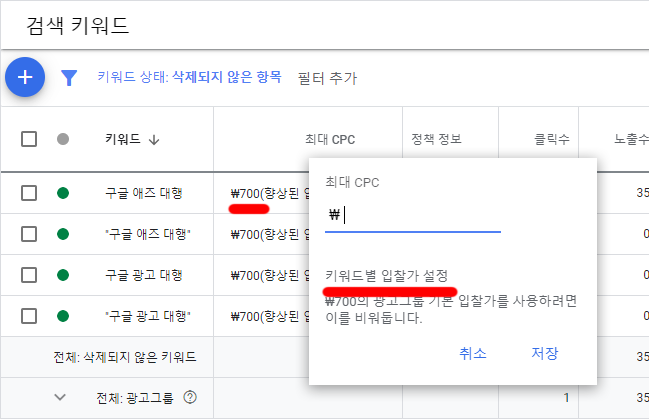Viewport: 649px width, 419px height.
Task: Click the 전체: 광고그룹 summary label
Action: [135, 398]
